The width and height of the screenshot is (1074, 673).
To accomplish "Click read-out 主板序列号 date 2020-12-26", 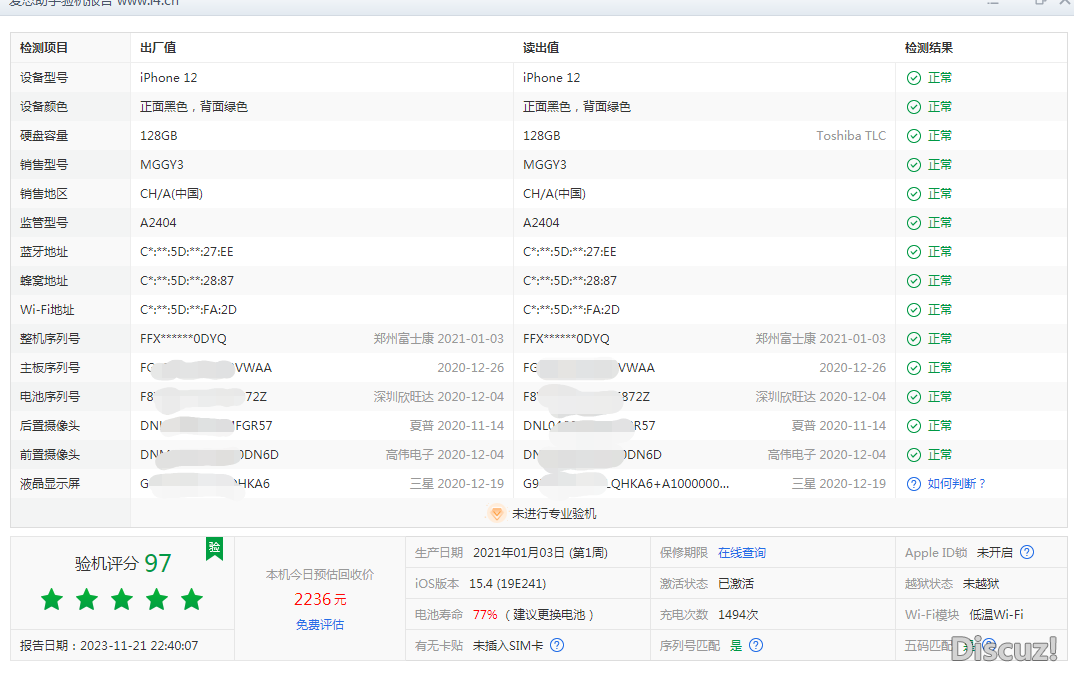I will [x=852, y=368].
